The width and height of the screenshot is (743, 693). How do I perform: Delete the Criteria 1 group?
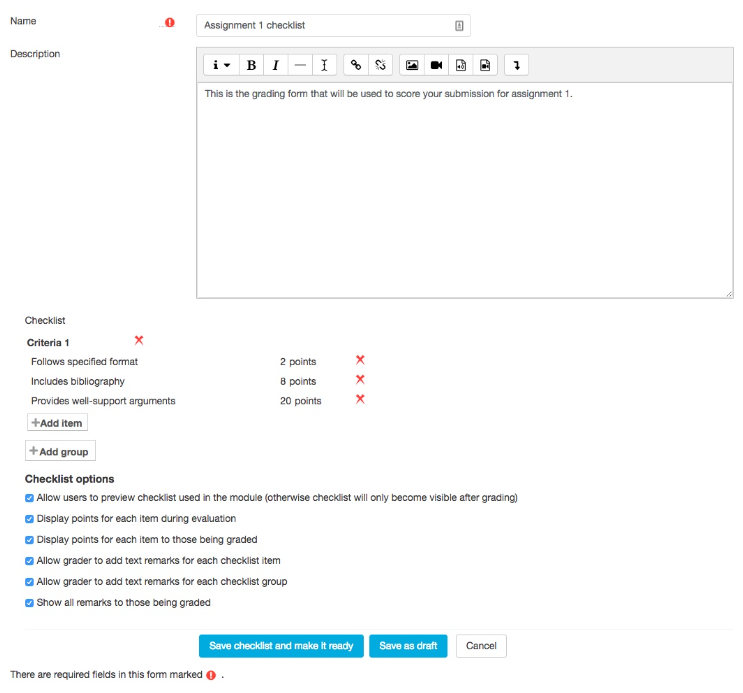pos(139,340)
